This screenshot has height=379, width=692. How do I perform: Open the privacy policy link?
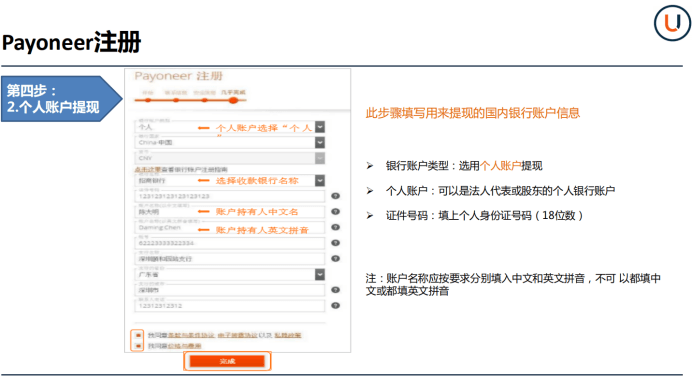pyautogui.click(x=288, y=335)
